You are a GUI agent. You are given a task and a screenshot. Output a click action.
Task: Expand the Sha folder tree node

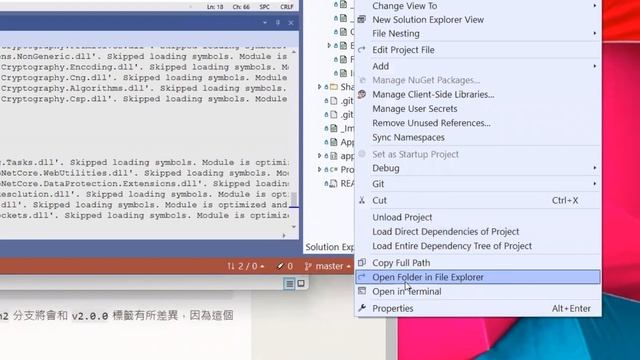pos(320,87)
